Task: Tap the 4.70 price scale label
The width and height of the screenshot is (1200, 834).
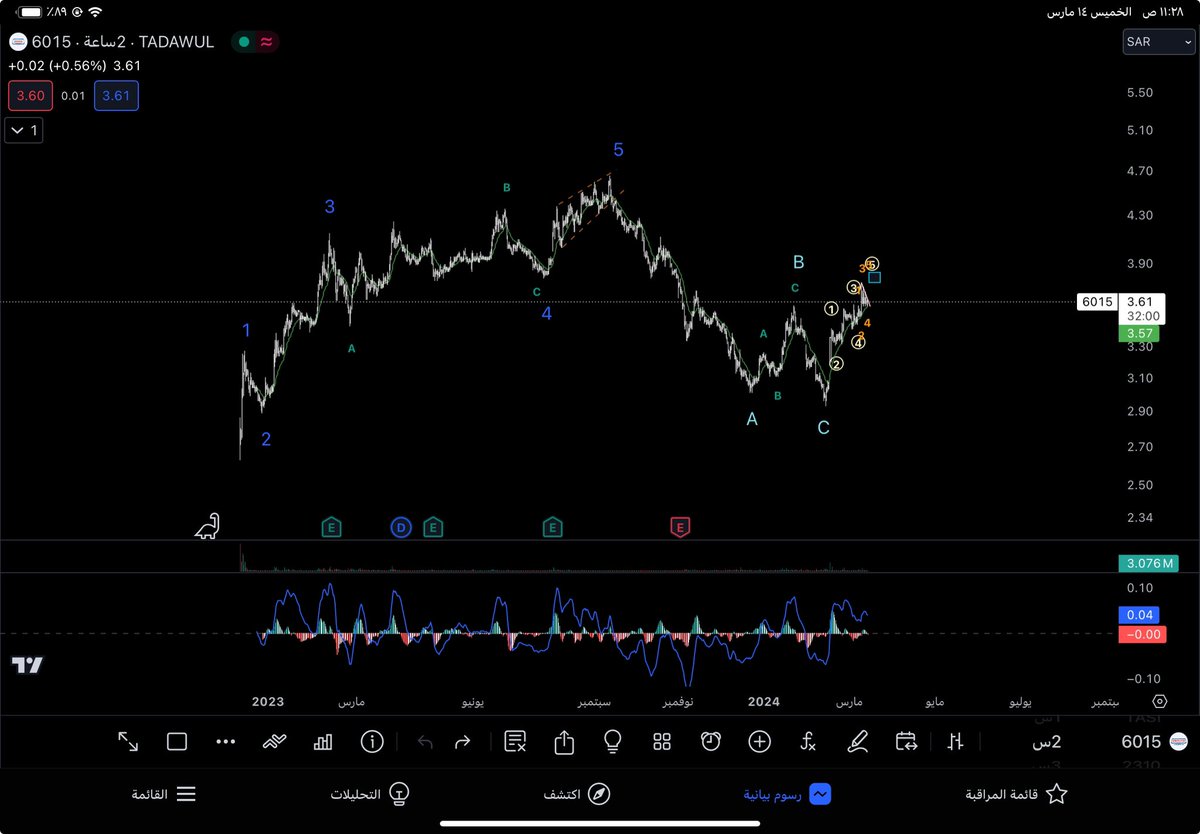Action: 1141,171
